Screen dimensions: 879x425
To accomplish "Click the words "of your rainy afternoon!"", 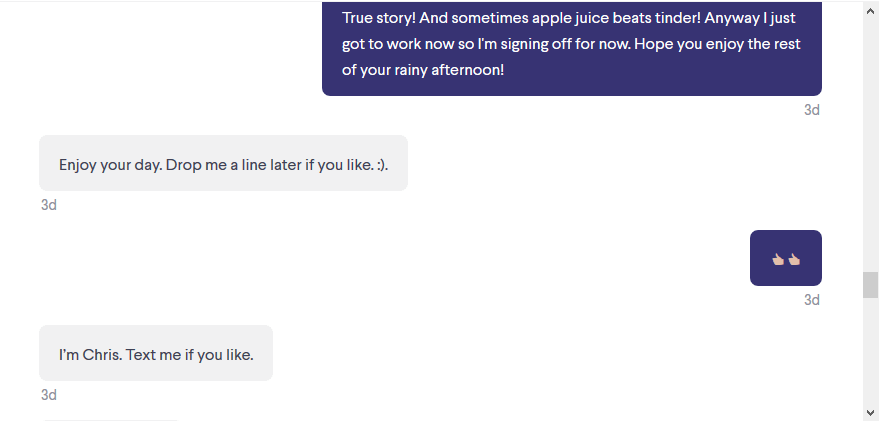I will pos(423,70).
